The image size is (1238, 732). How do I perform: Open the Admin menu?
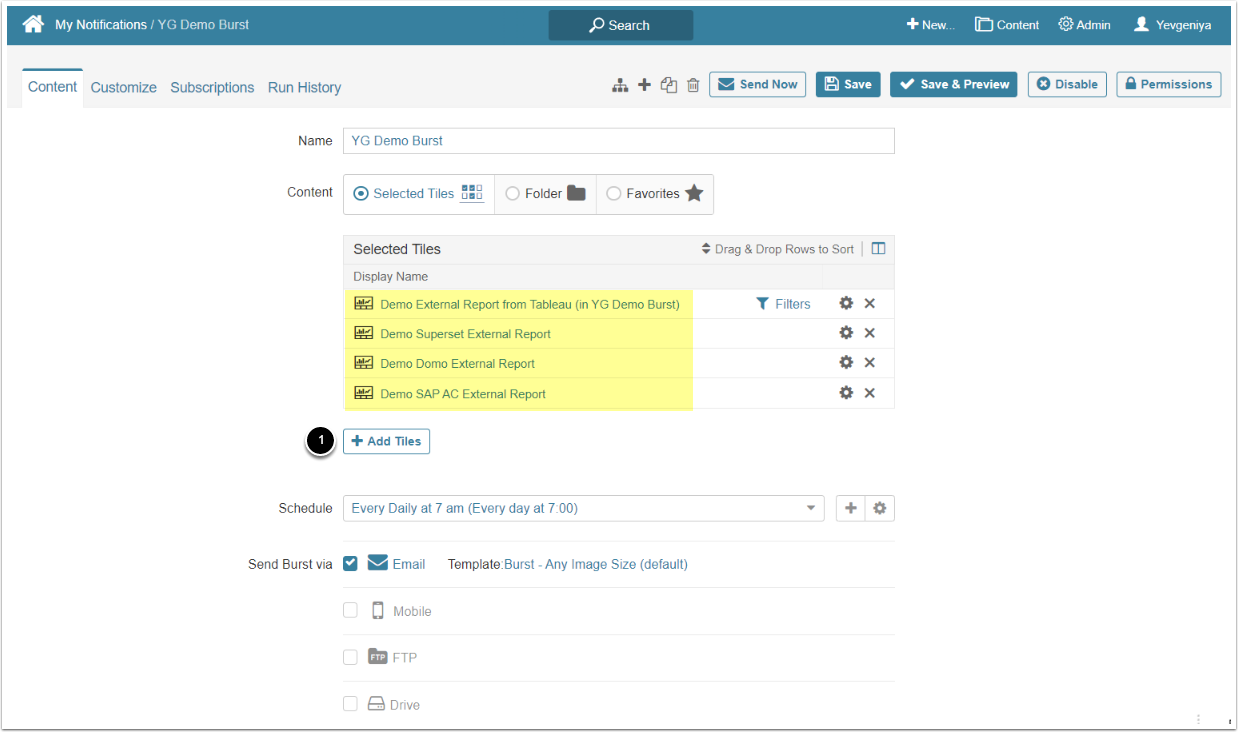pos(1084,25)
